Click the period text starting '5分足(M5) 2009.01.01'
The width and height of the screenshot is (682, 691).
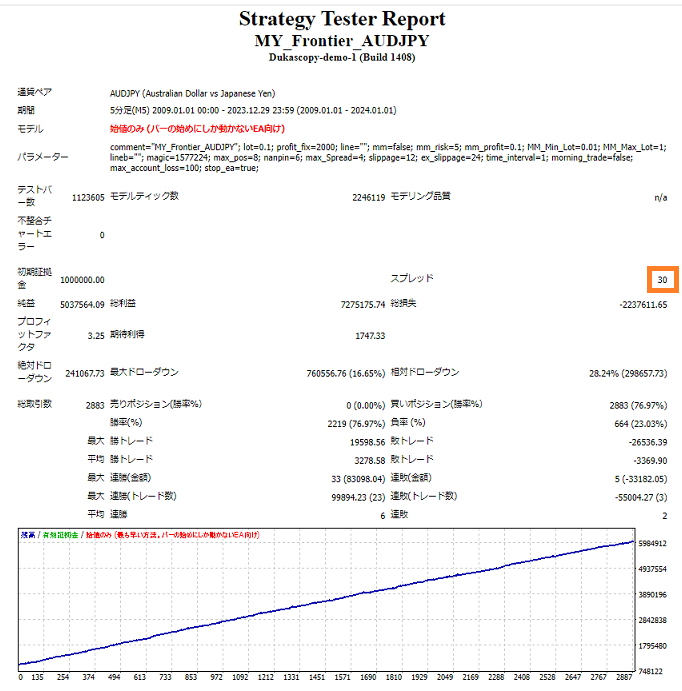click(x=253, y=110)
